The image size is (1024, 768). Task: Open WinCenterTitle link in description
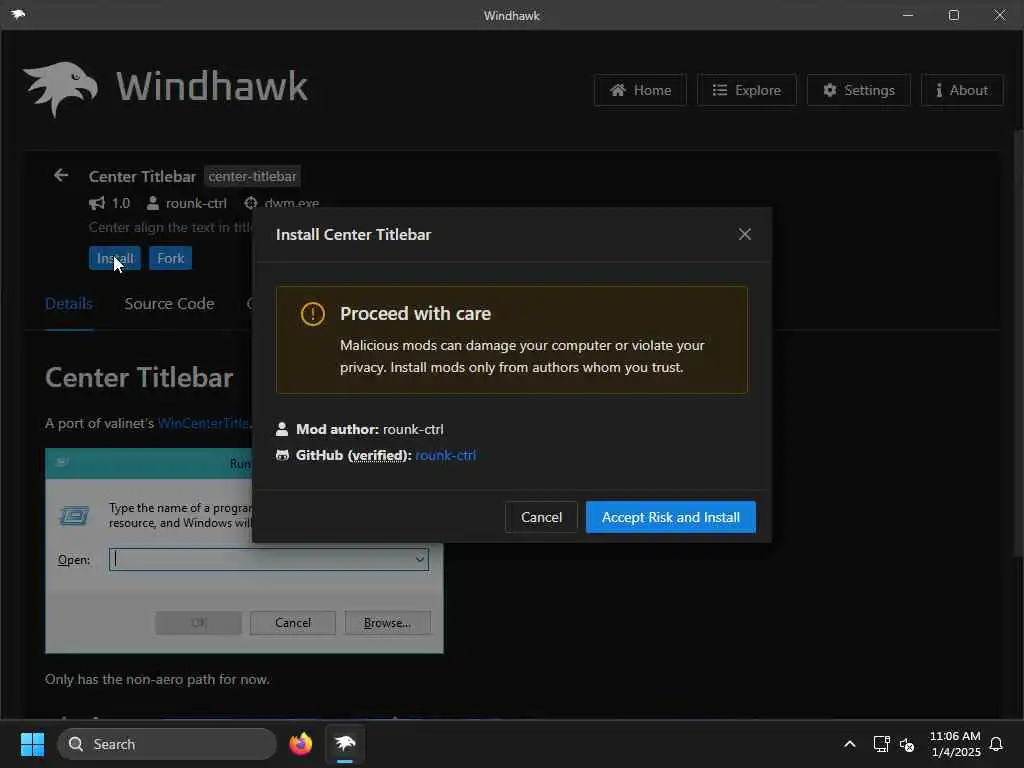click(x=204, y=423)
